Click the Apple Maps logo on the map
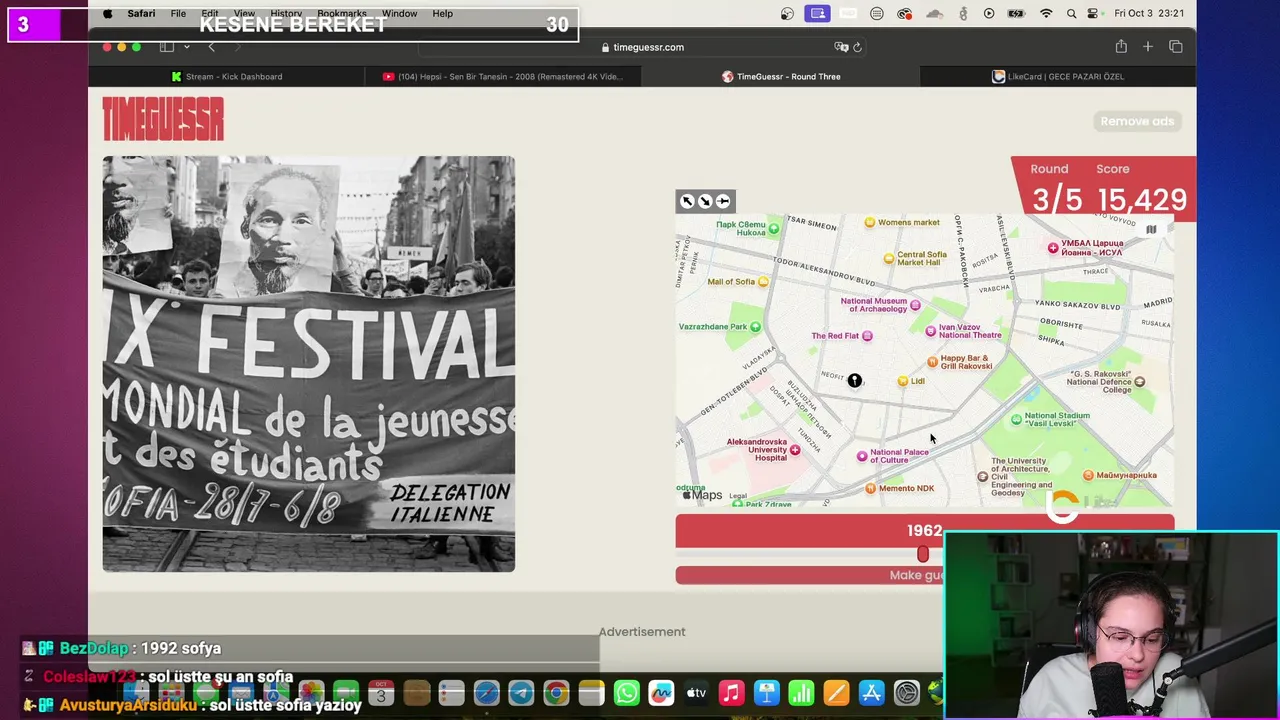The width and height of the screenshot is (1280, 720). pos(702,495)
